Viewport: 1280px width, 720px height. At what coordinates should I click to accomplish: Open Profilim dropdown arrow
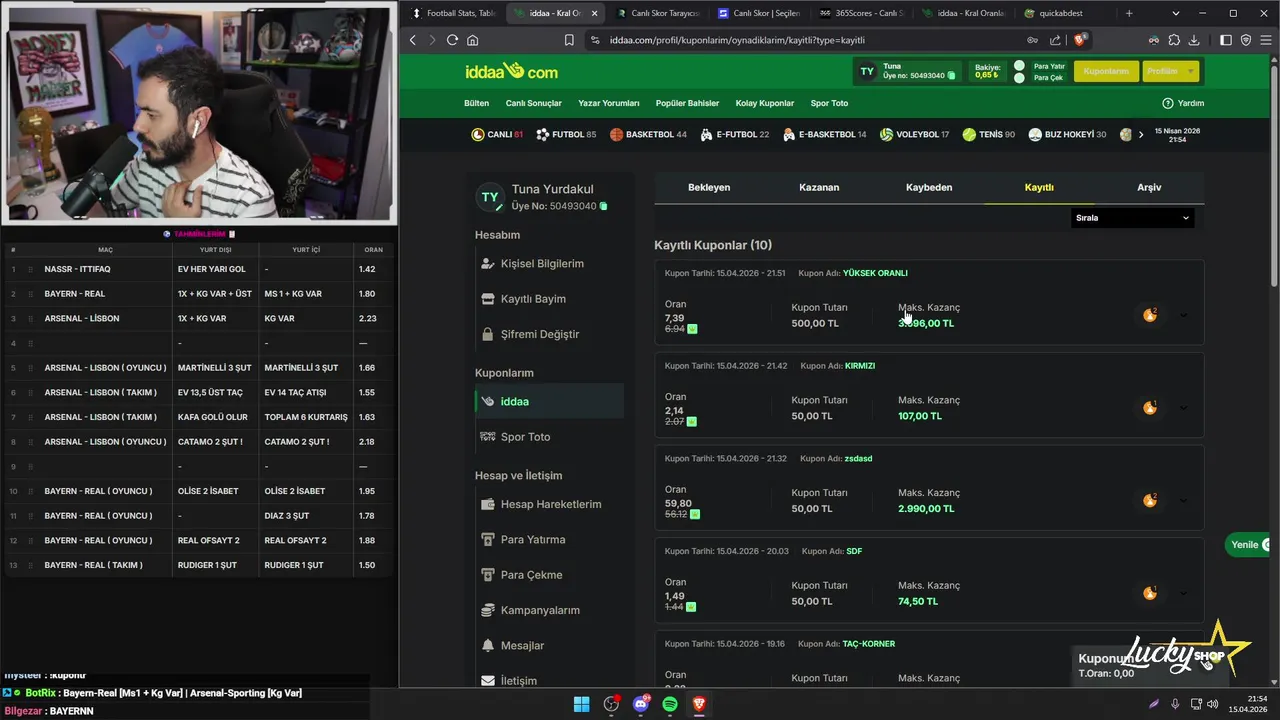point(1190,71)
